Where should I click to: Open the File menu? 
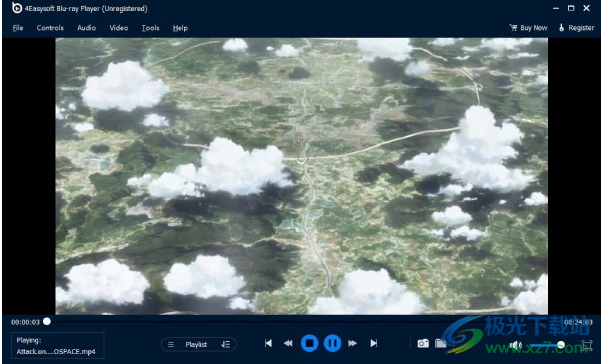pos(18,28)
